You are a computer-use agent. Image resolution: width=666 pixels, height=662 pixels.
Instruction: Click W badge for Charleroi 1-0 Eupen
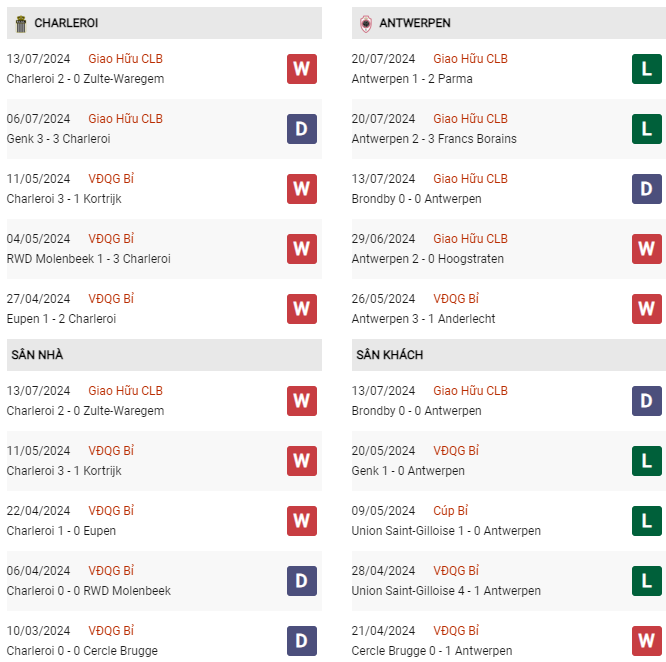tap(302, 521)
